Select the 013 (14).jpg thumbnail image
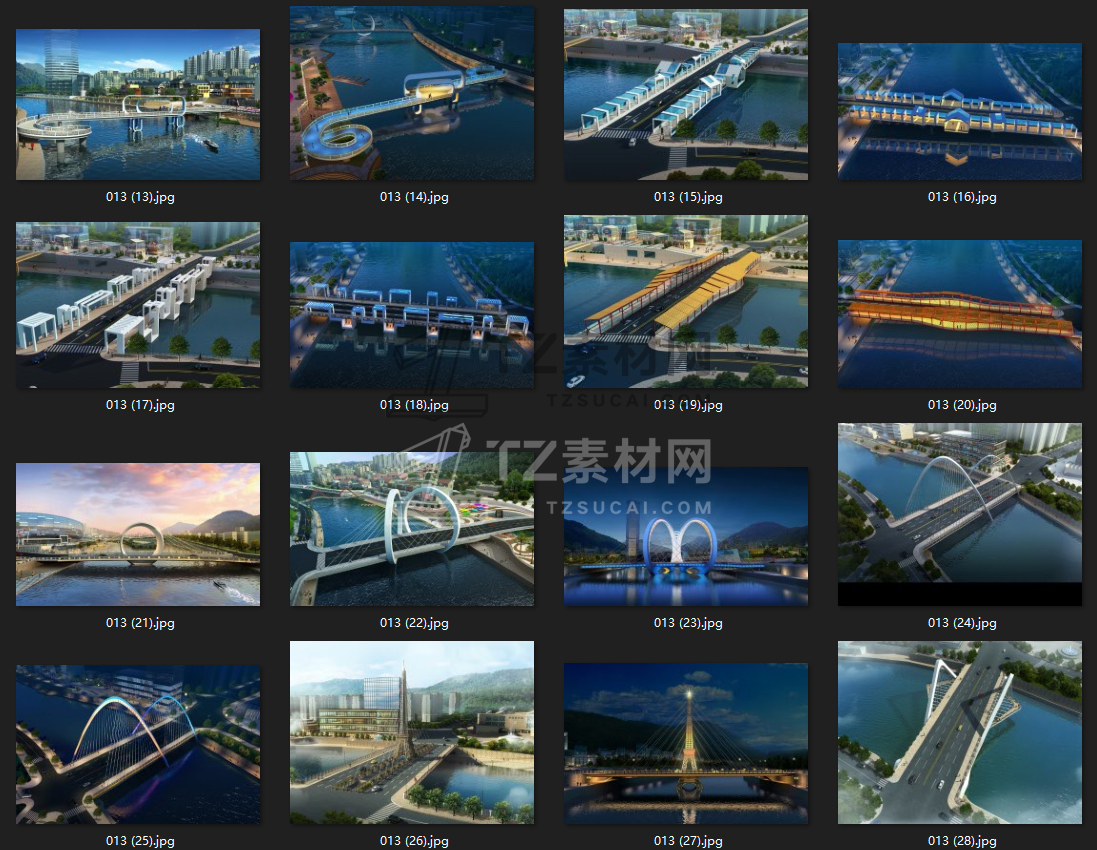1097x850 pixels. [x=412, y=93]
